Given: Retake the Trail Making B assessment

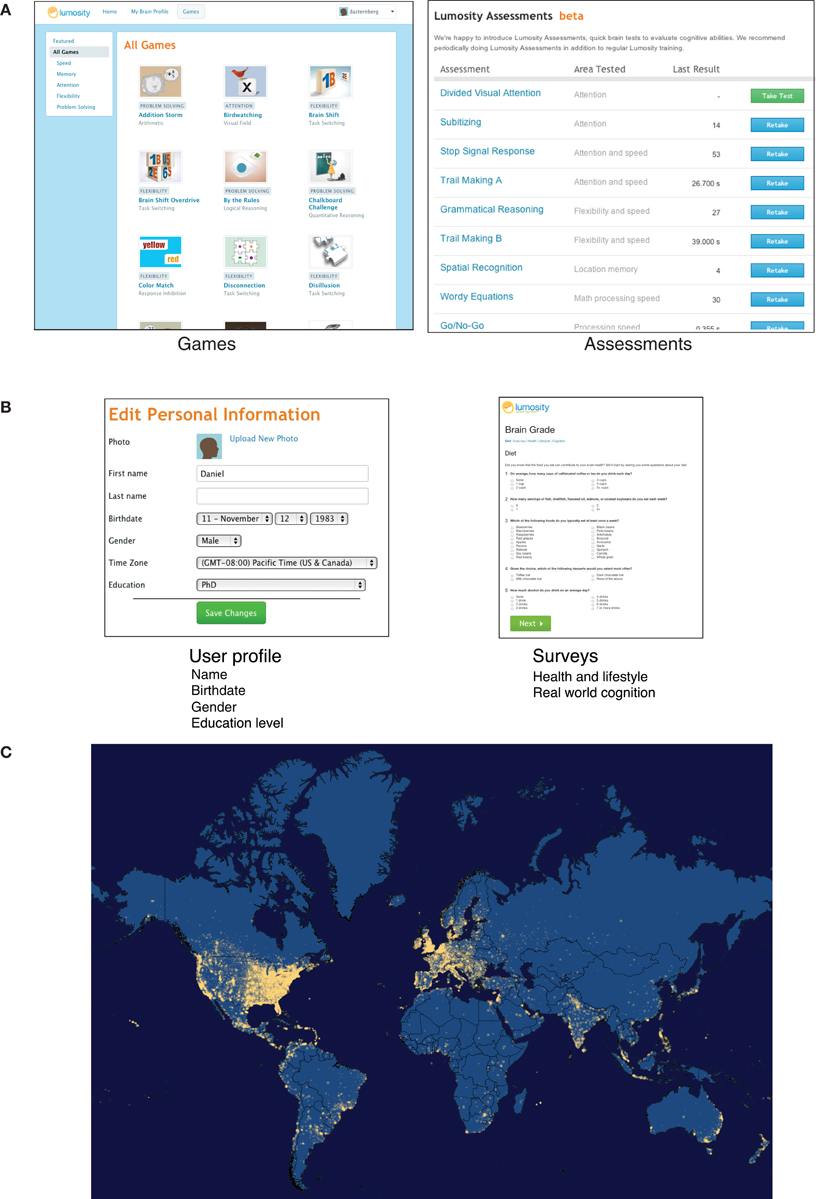Looking at the screenshot, I should tap(777, 241).
